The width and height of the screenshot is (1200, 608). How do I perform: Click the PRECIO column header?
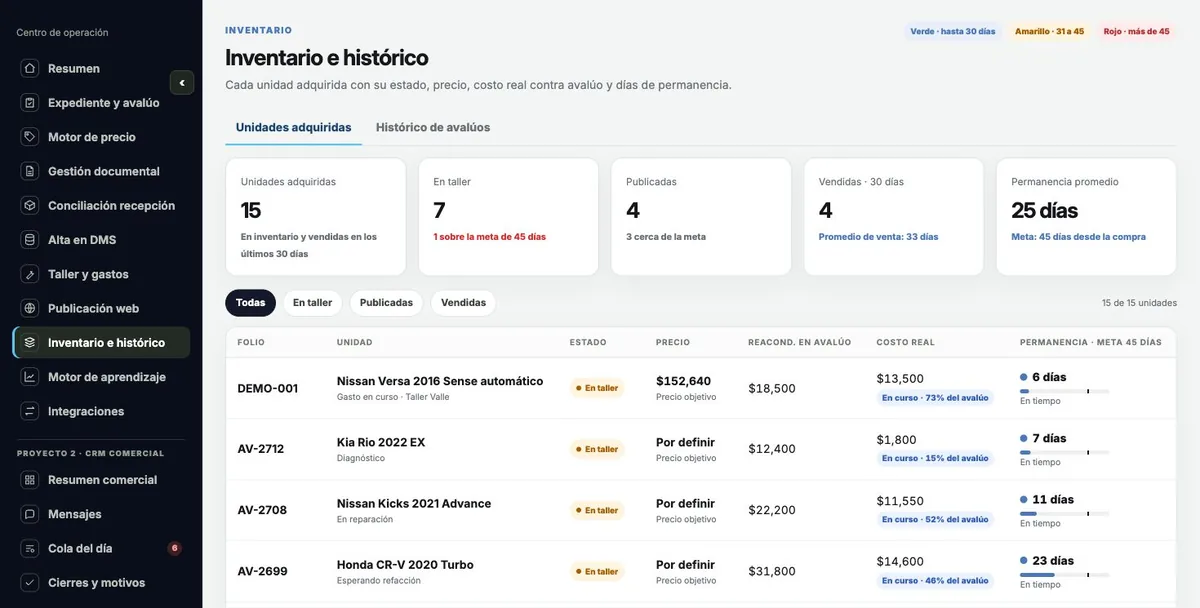click(x=673, y=342)
